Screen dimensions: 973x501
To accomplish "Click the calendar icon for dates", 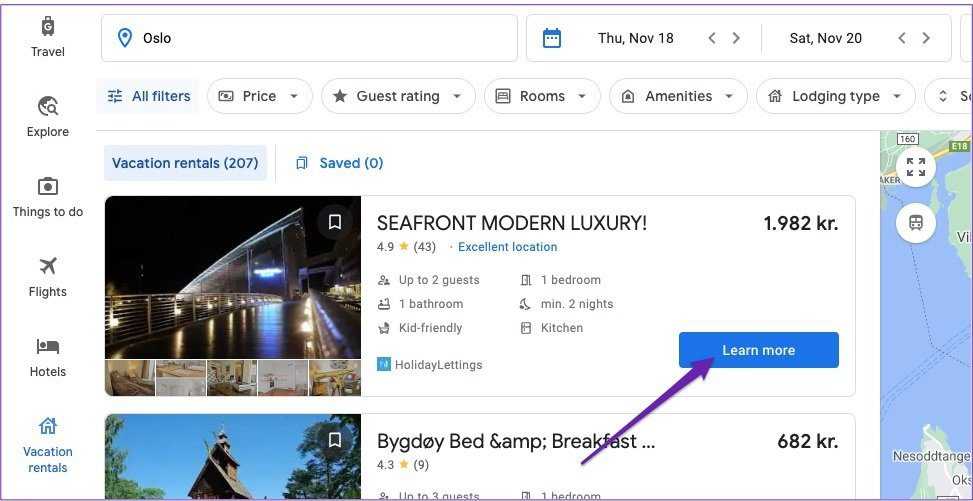I will pos(552,38).
